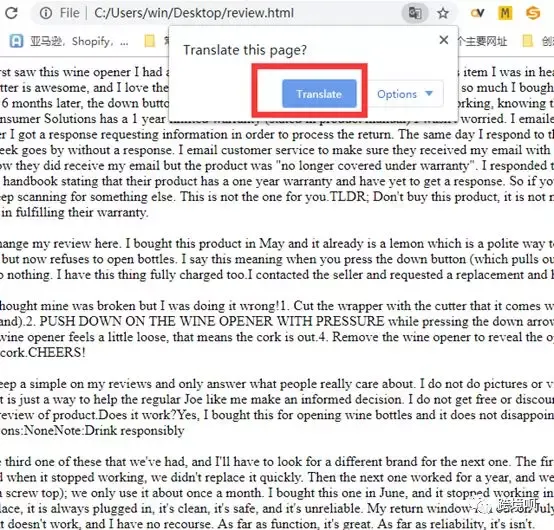Viewport: 554px width, 530px height.
Task: Click the Google Translate icon in address bar
Action: pos(415,13)
